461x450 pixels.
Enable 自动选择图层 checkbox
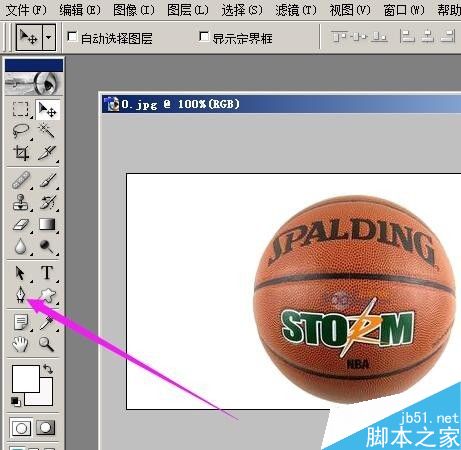point(72,36)
